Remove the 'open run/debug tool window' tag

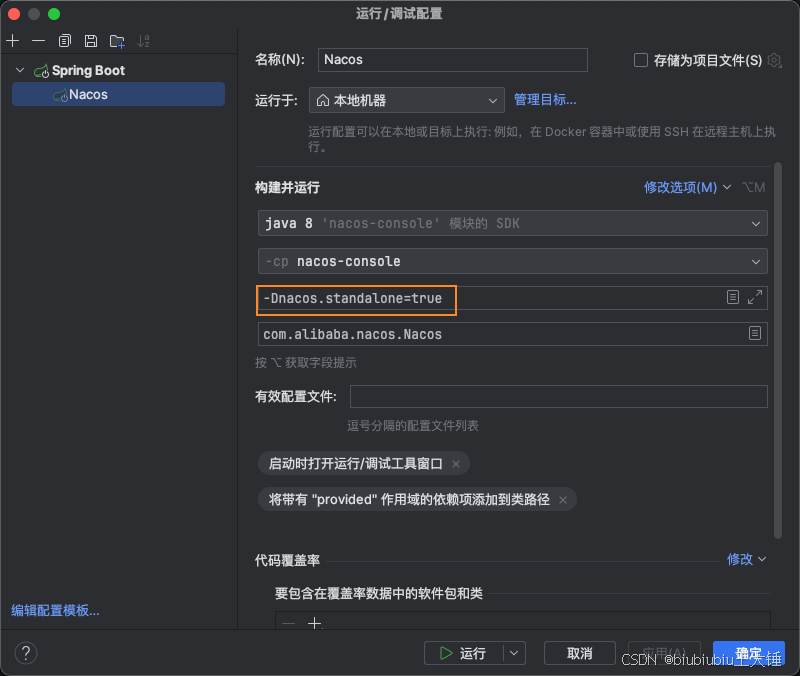pyautogui.click(x=456, y=464)
